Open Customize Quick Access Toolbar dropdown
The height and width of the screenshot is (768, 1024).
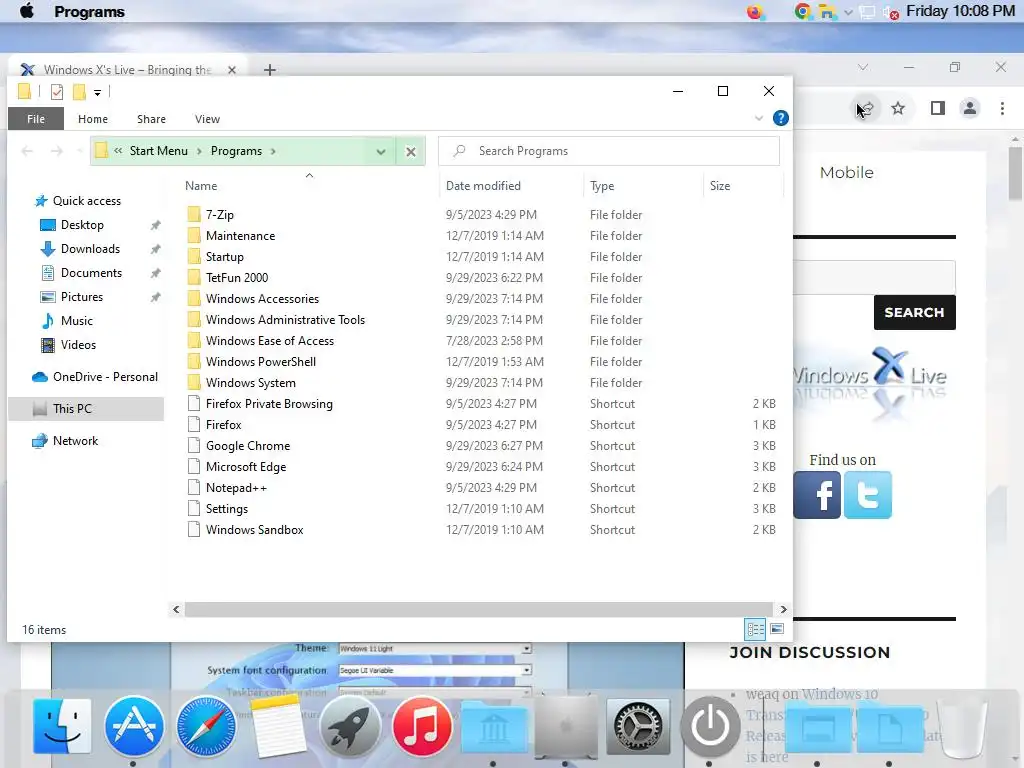[97, 93]
